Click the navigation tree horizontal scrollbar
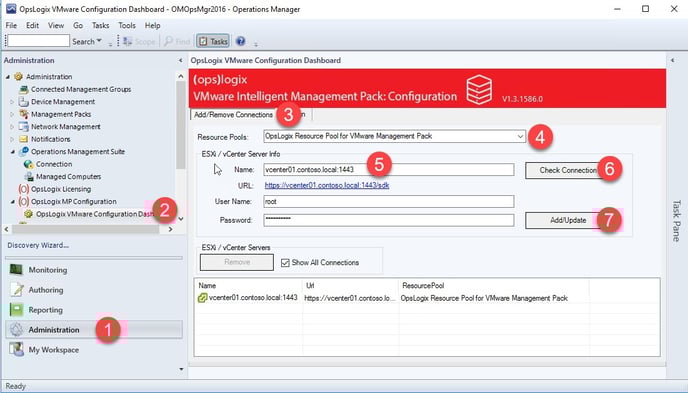The image size is (688, 393). [88, 229]
